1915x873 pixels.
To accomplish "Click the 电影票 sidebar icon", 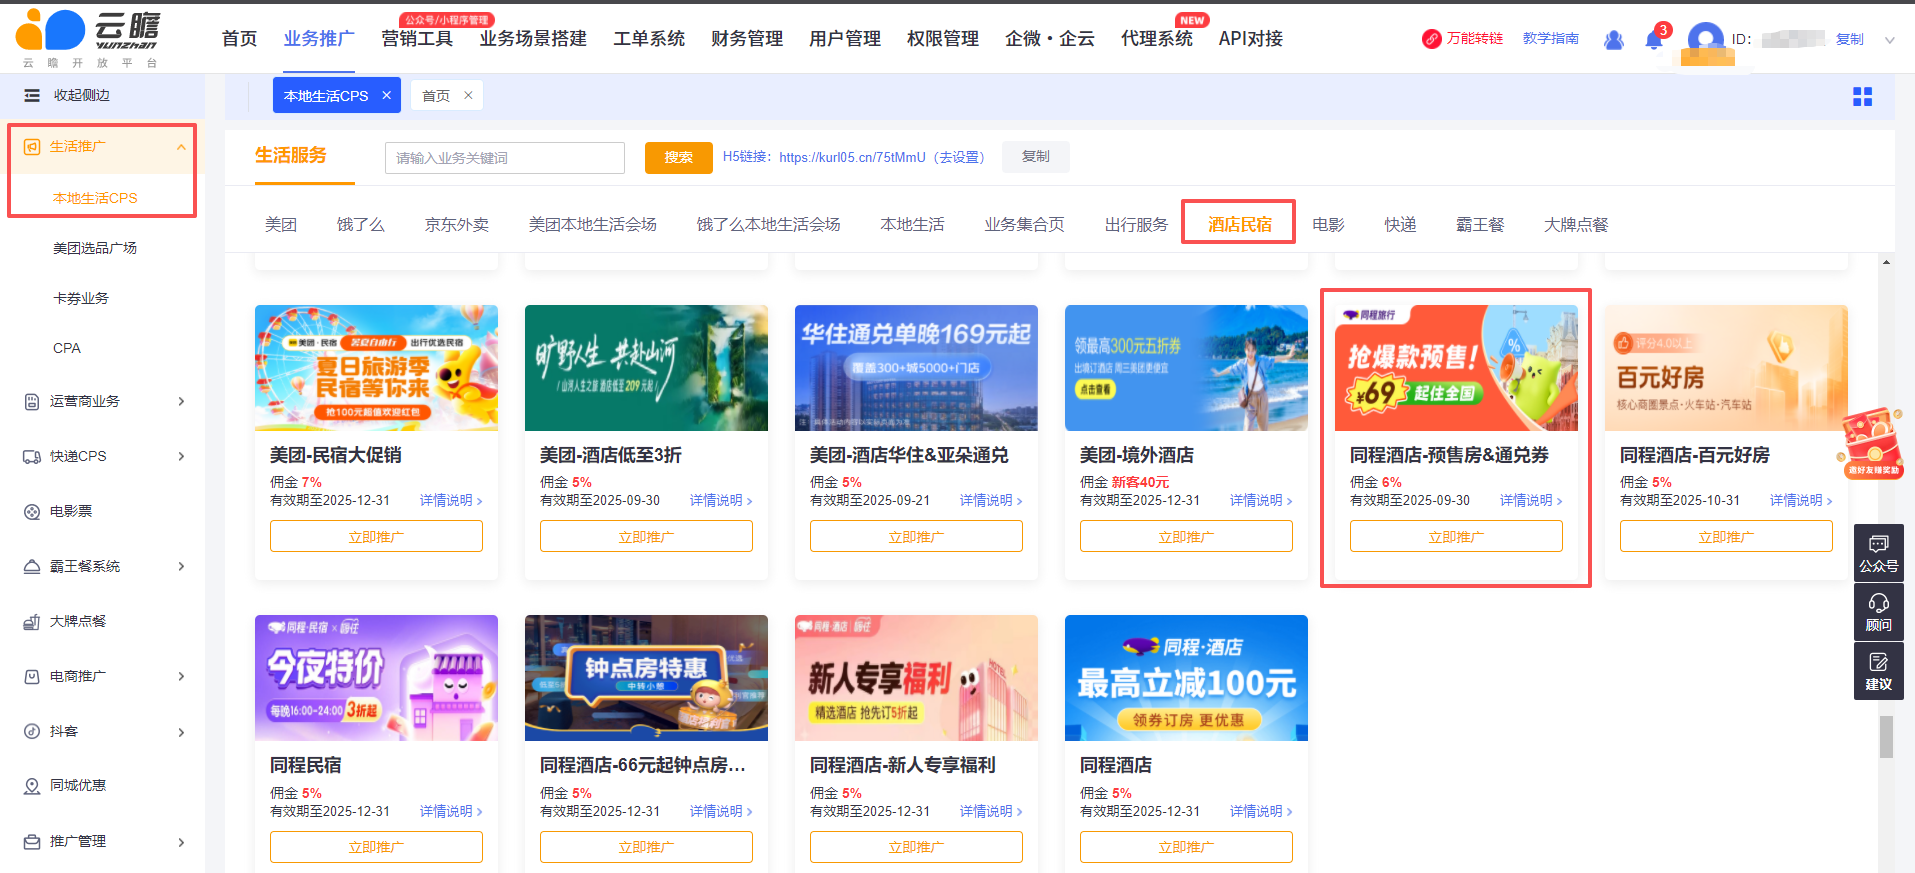I will tap(32, 512).
